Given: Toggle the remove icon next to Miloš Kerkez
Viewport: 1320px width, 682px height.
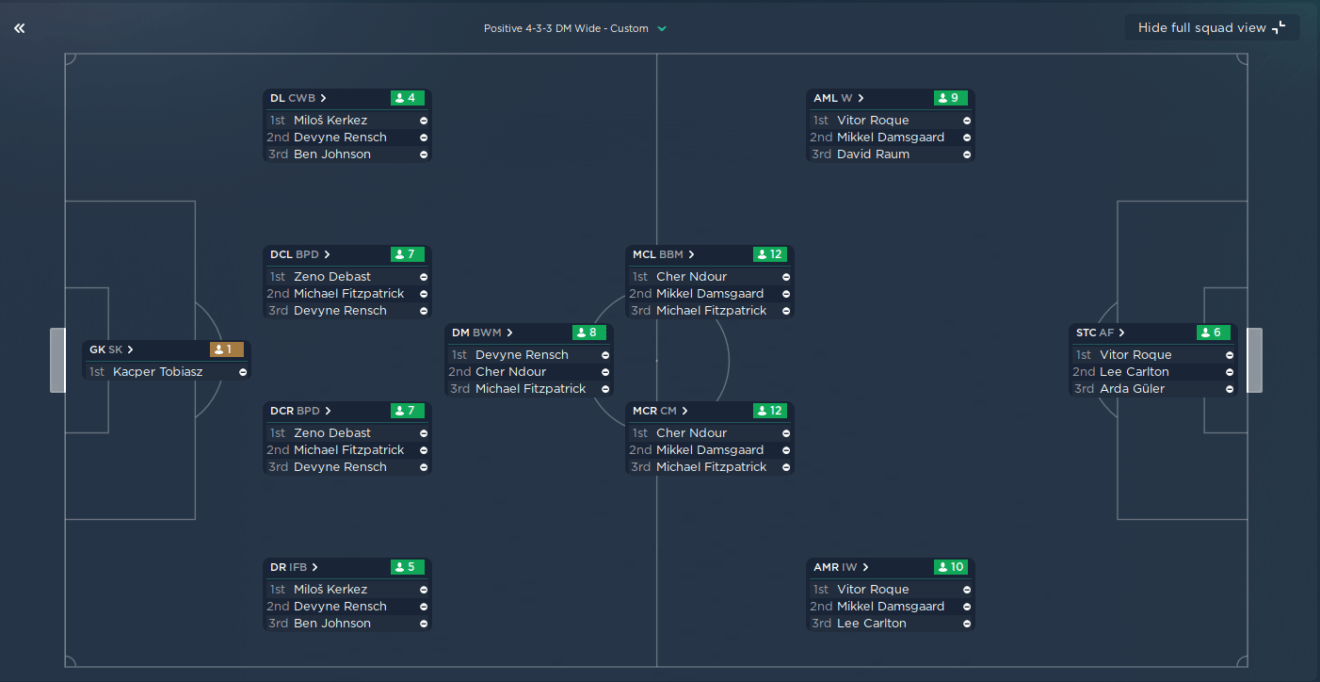Looking at the screenshot, I should click(424, 119).
